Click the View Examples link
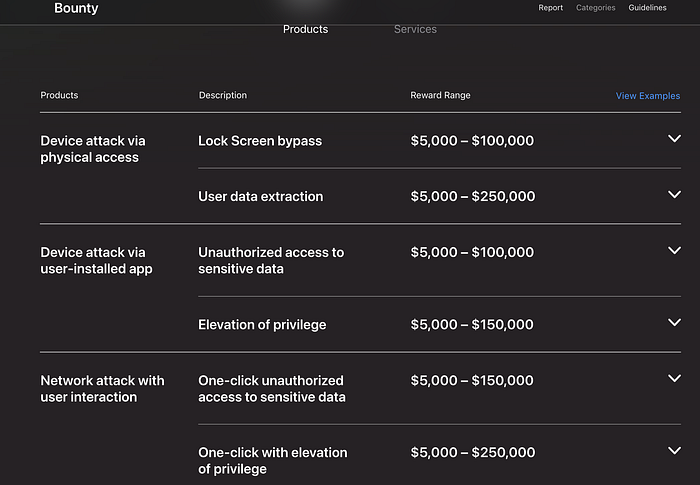 647,96
